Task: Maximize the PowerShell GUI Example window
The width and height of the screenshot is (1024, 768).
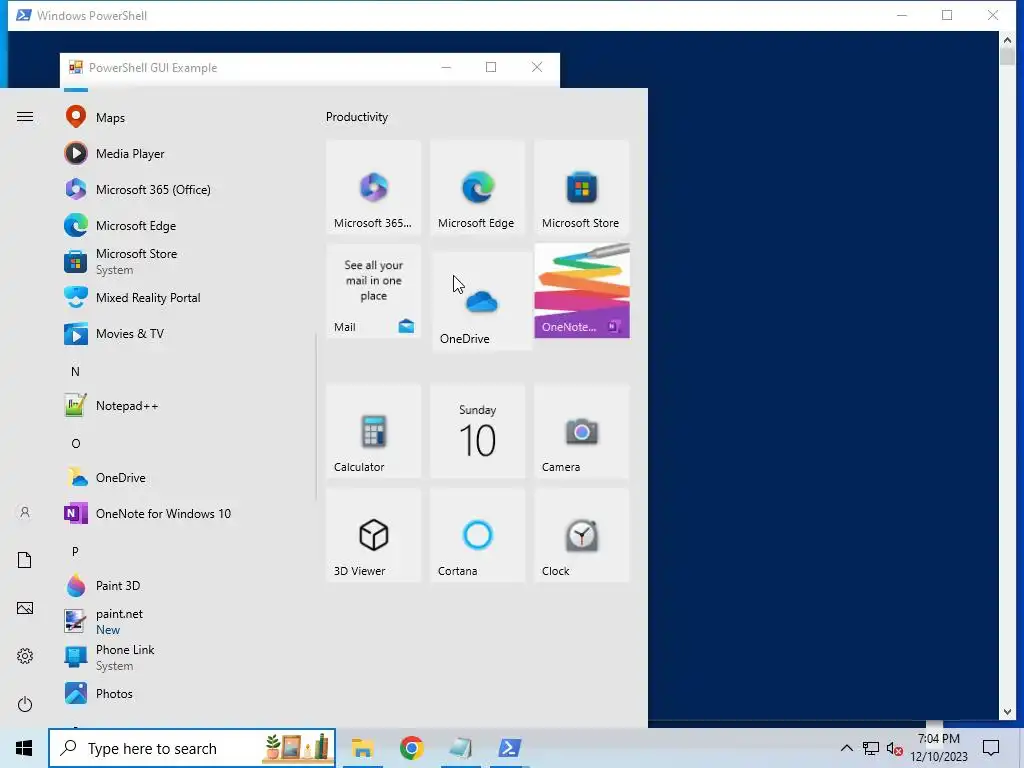Action: point(491,67)
